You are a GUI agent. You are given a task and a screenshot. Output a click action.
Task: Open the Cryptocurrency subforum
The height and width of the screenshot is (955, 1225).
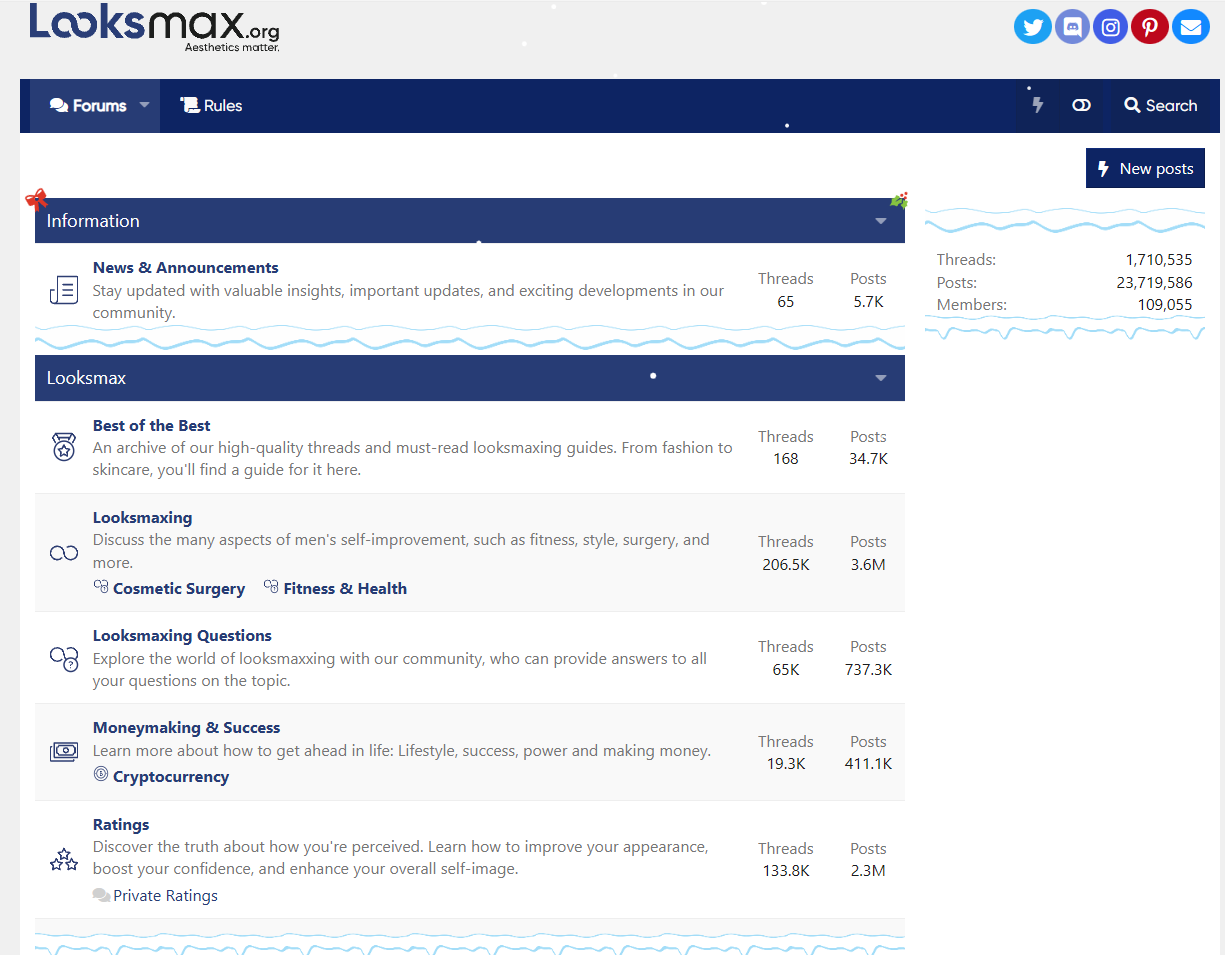(171, 776)
